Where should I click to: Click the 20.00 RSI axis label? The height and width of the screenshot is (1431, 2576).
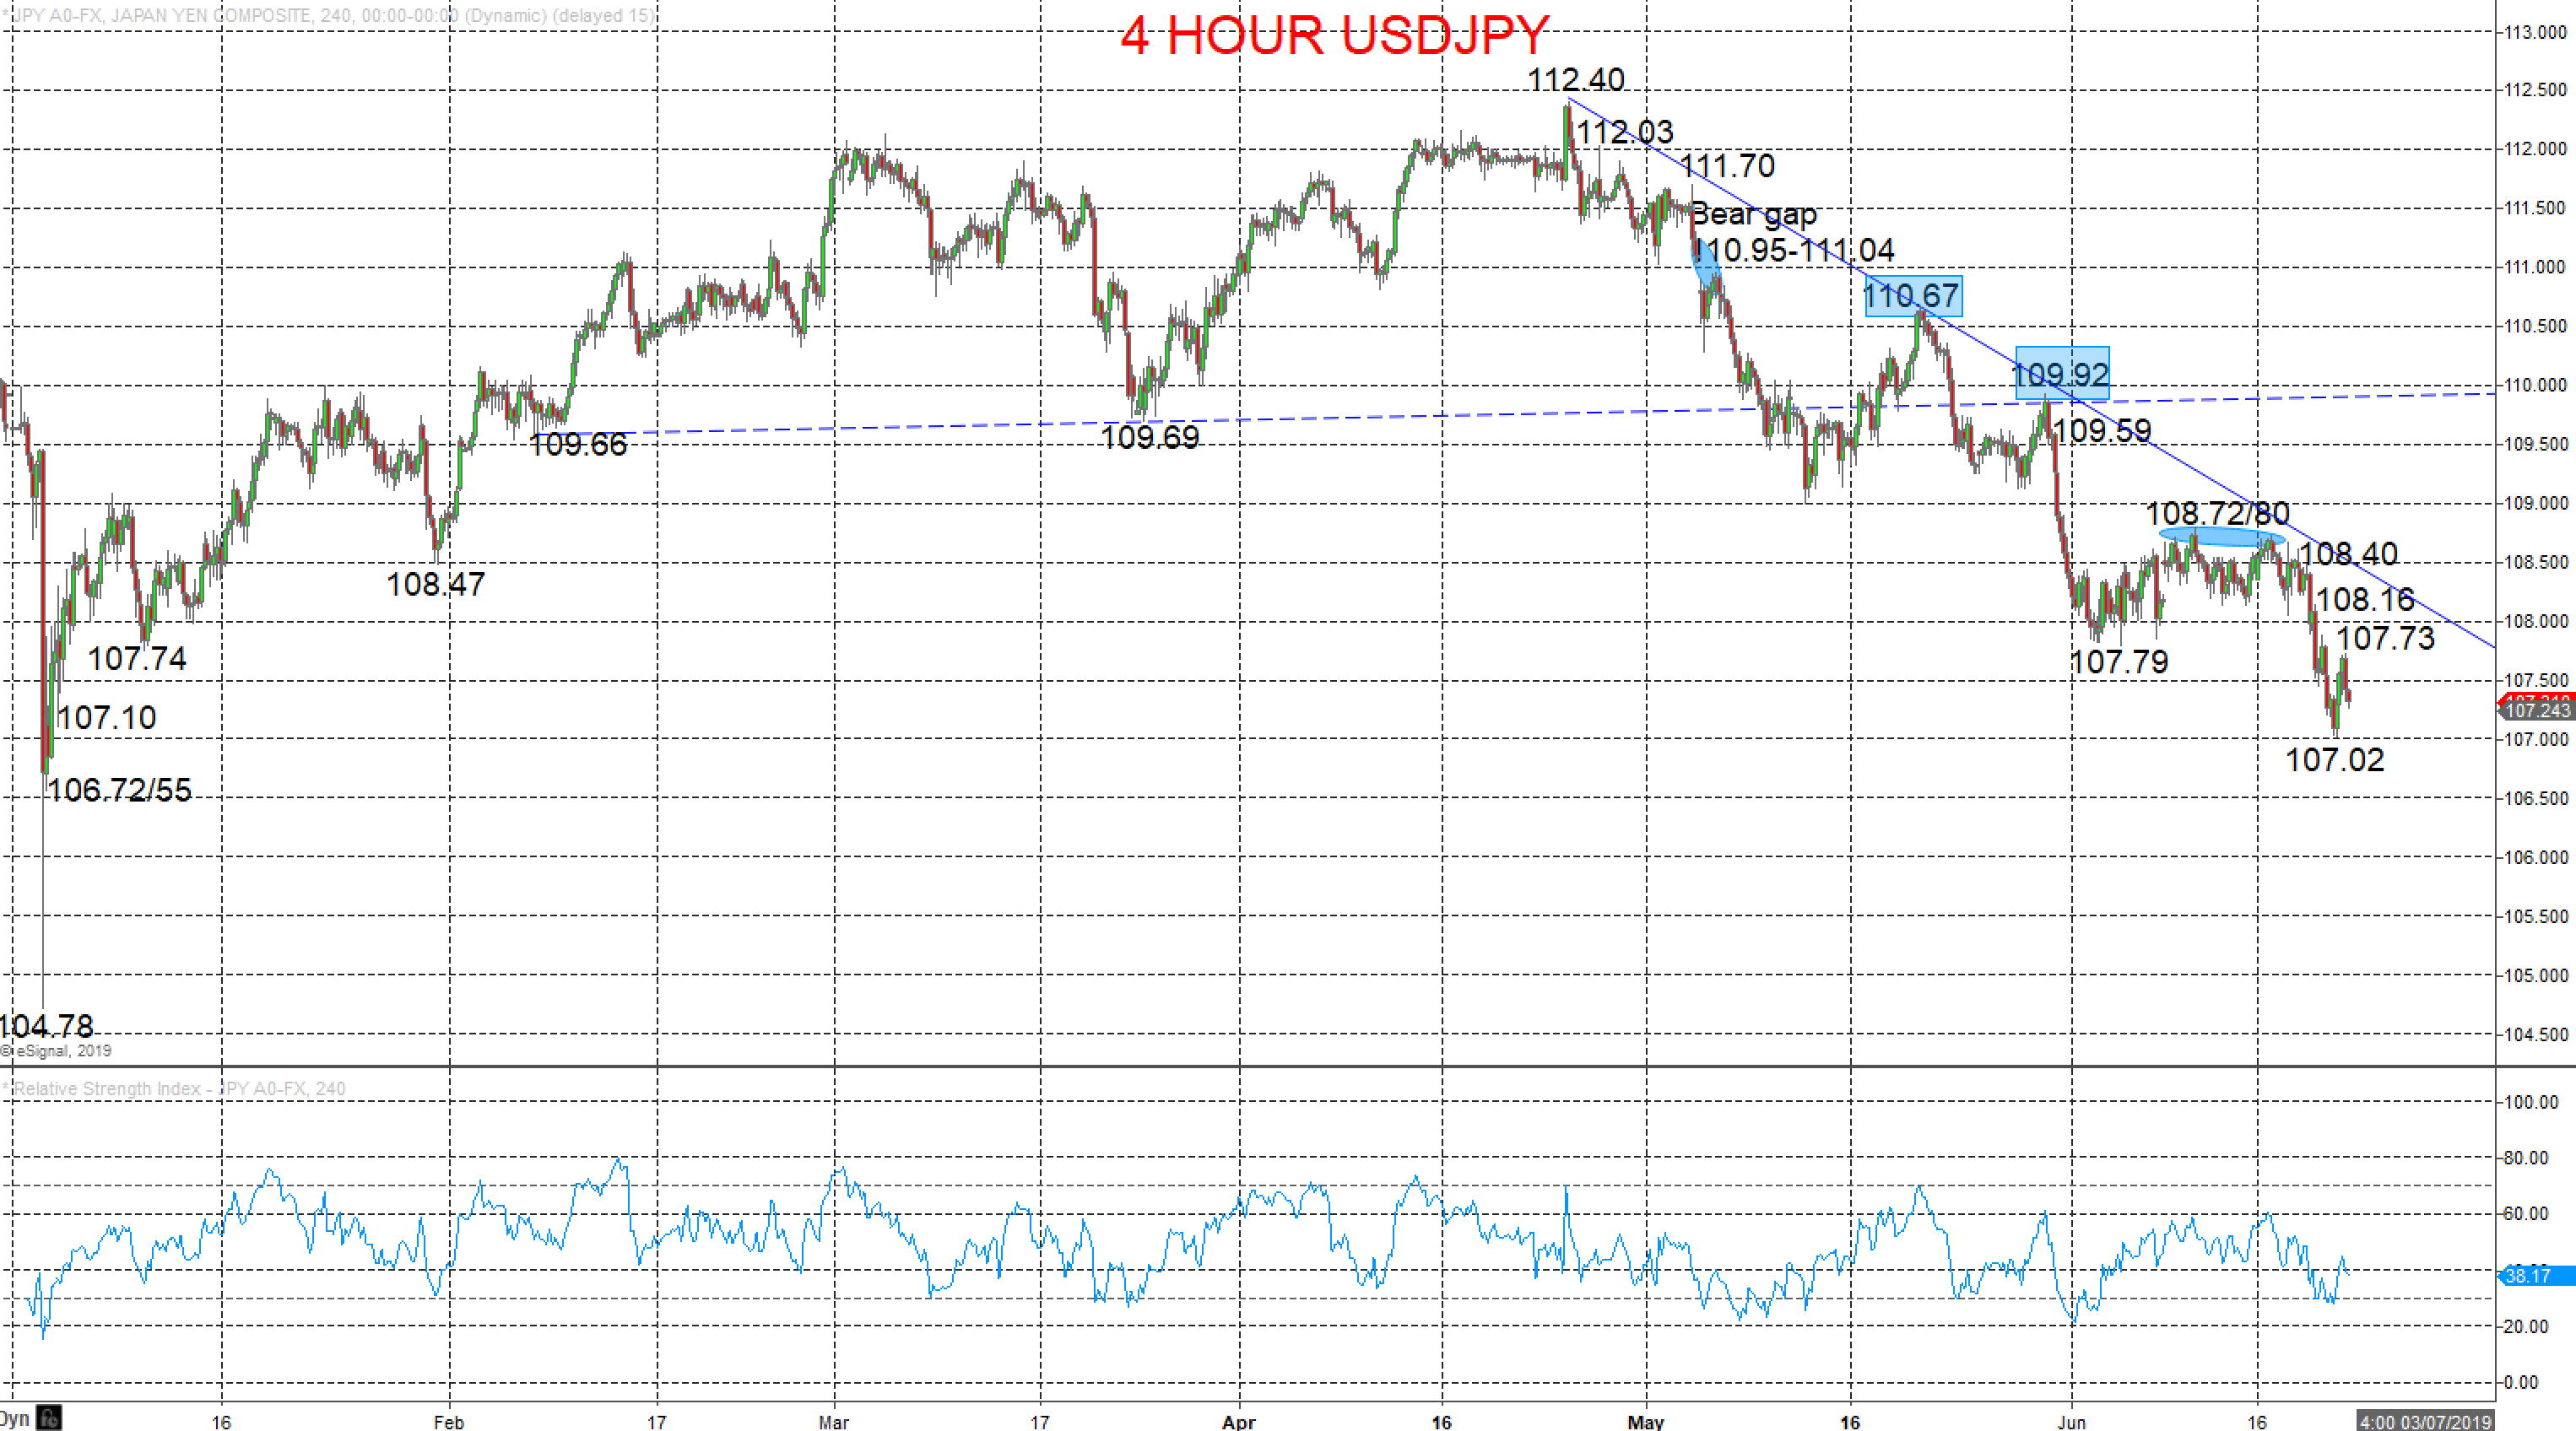[x=2525, y=1327]
